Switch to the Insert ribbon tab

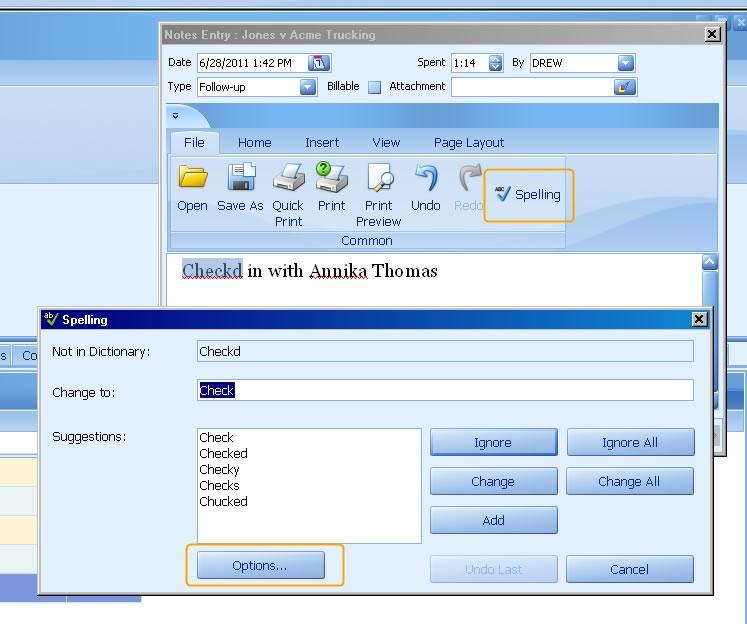point(322,142)
